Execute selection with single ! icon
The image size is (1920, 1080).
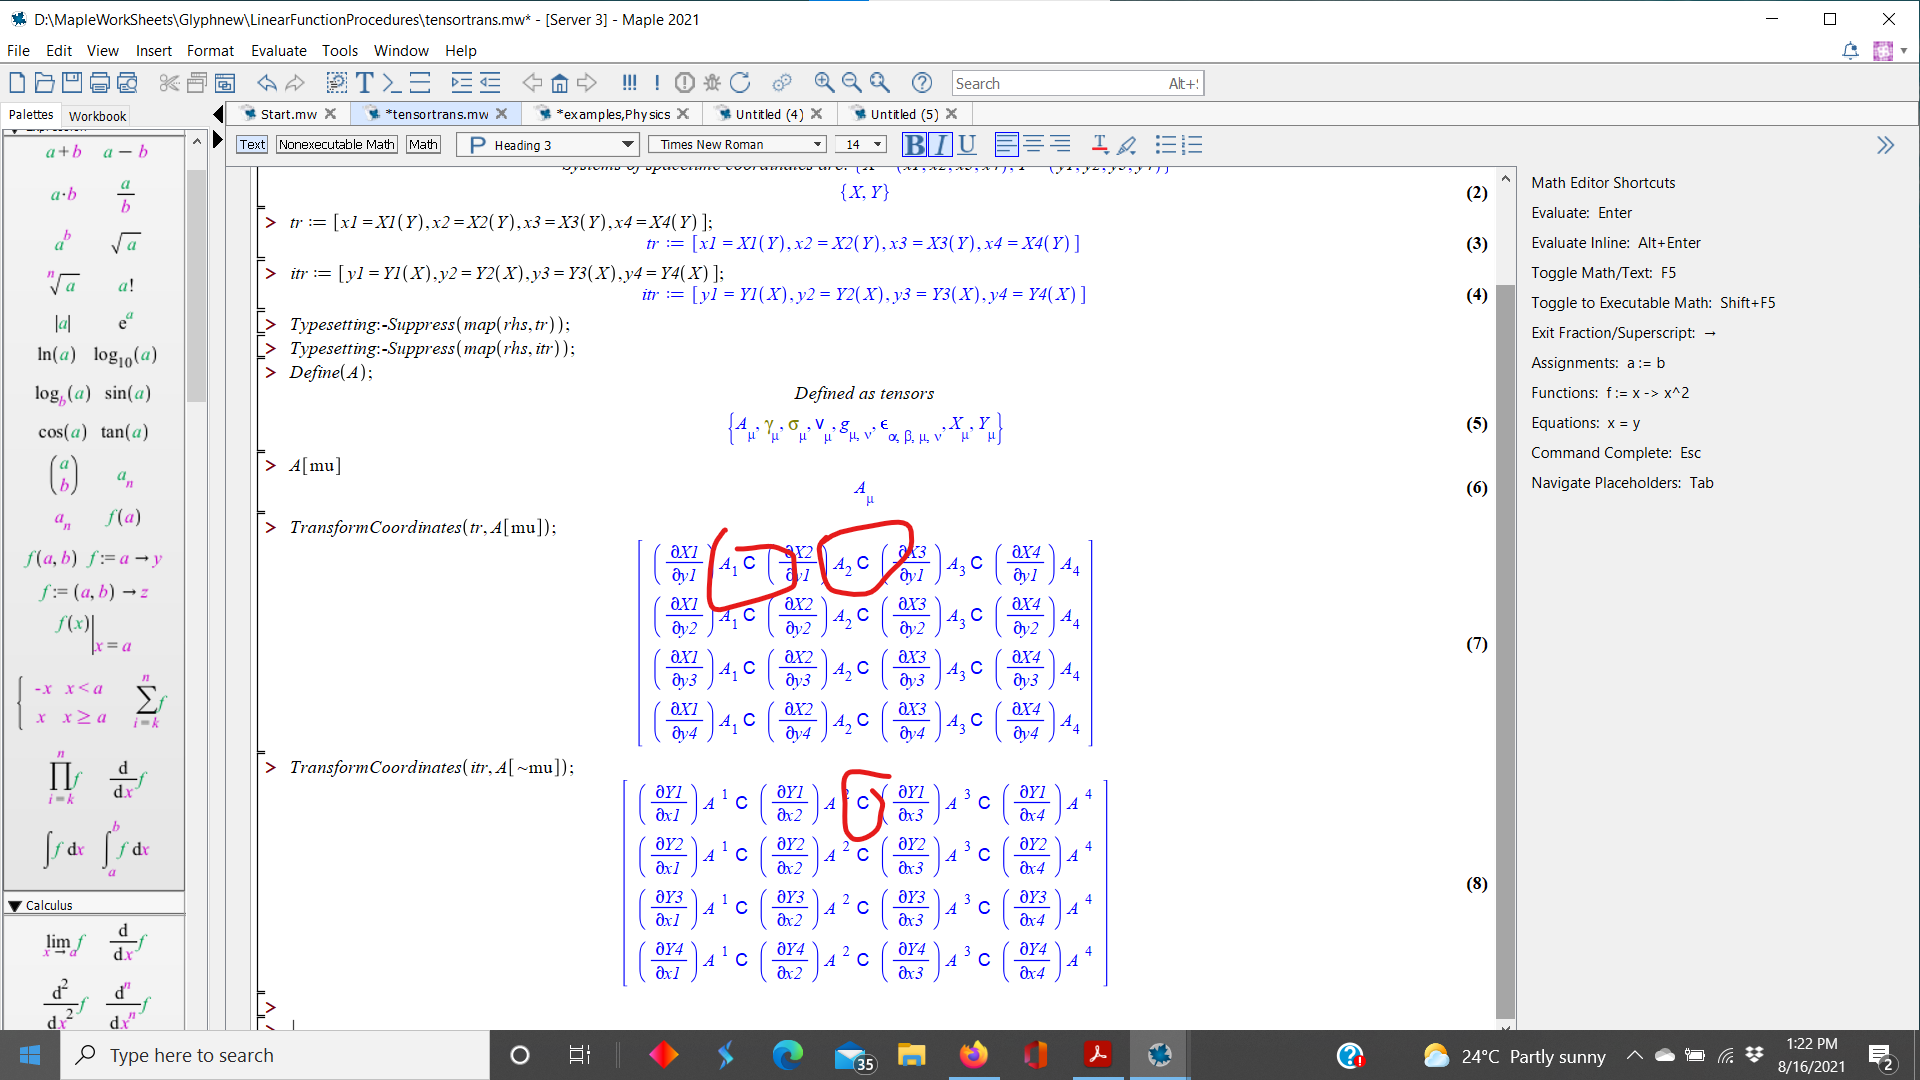657,83
